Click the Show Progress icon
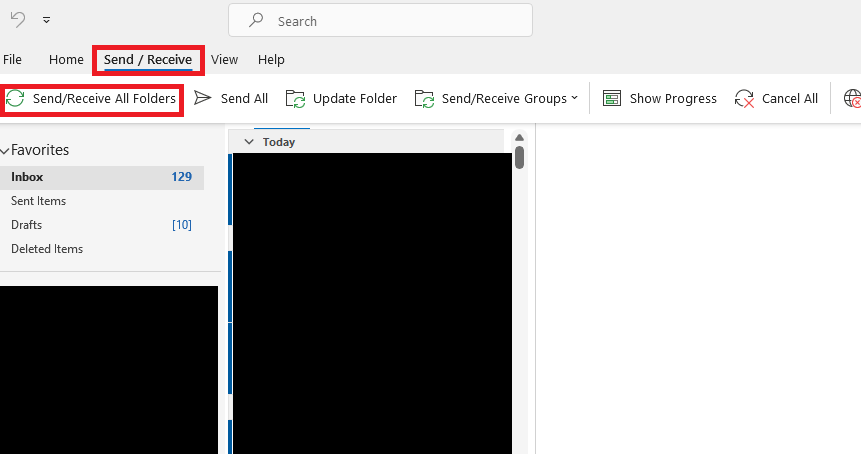 pos(612,98)
